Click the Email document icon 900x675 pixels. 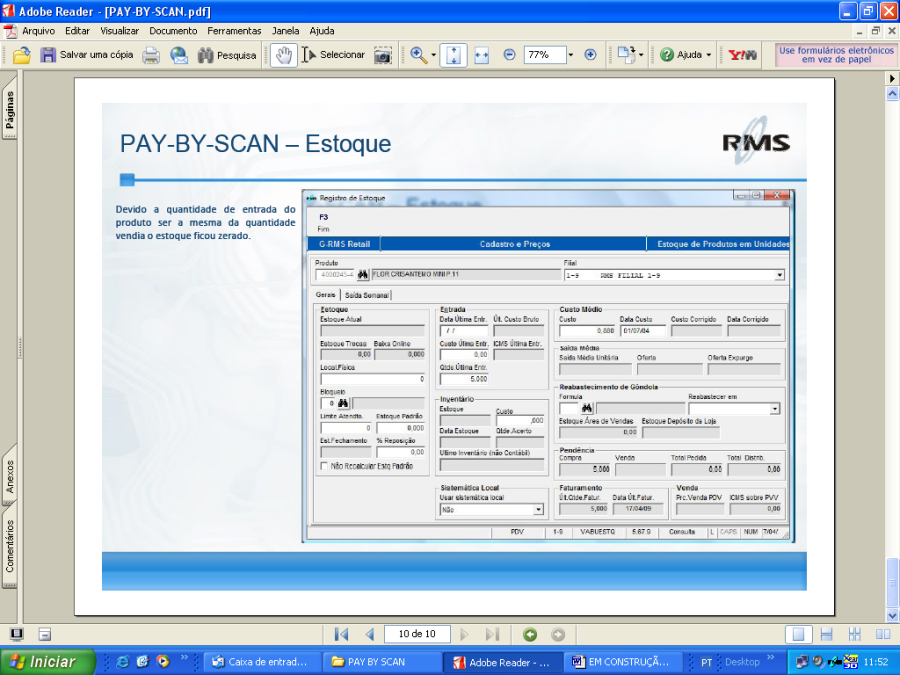pyautogui.click(x=179, y=55)
